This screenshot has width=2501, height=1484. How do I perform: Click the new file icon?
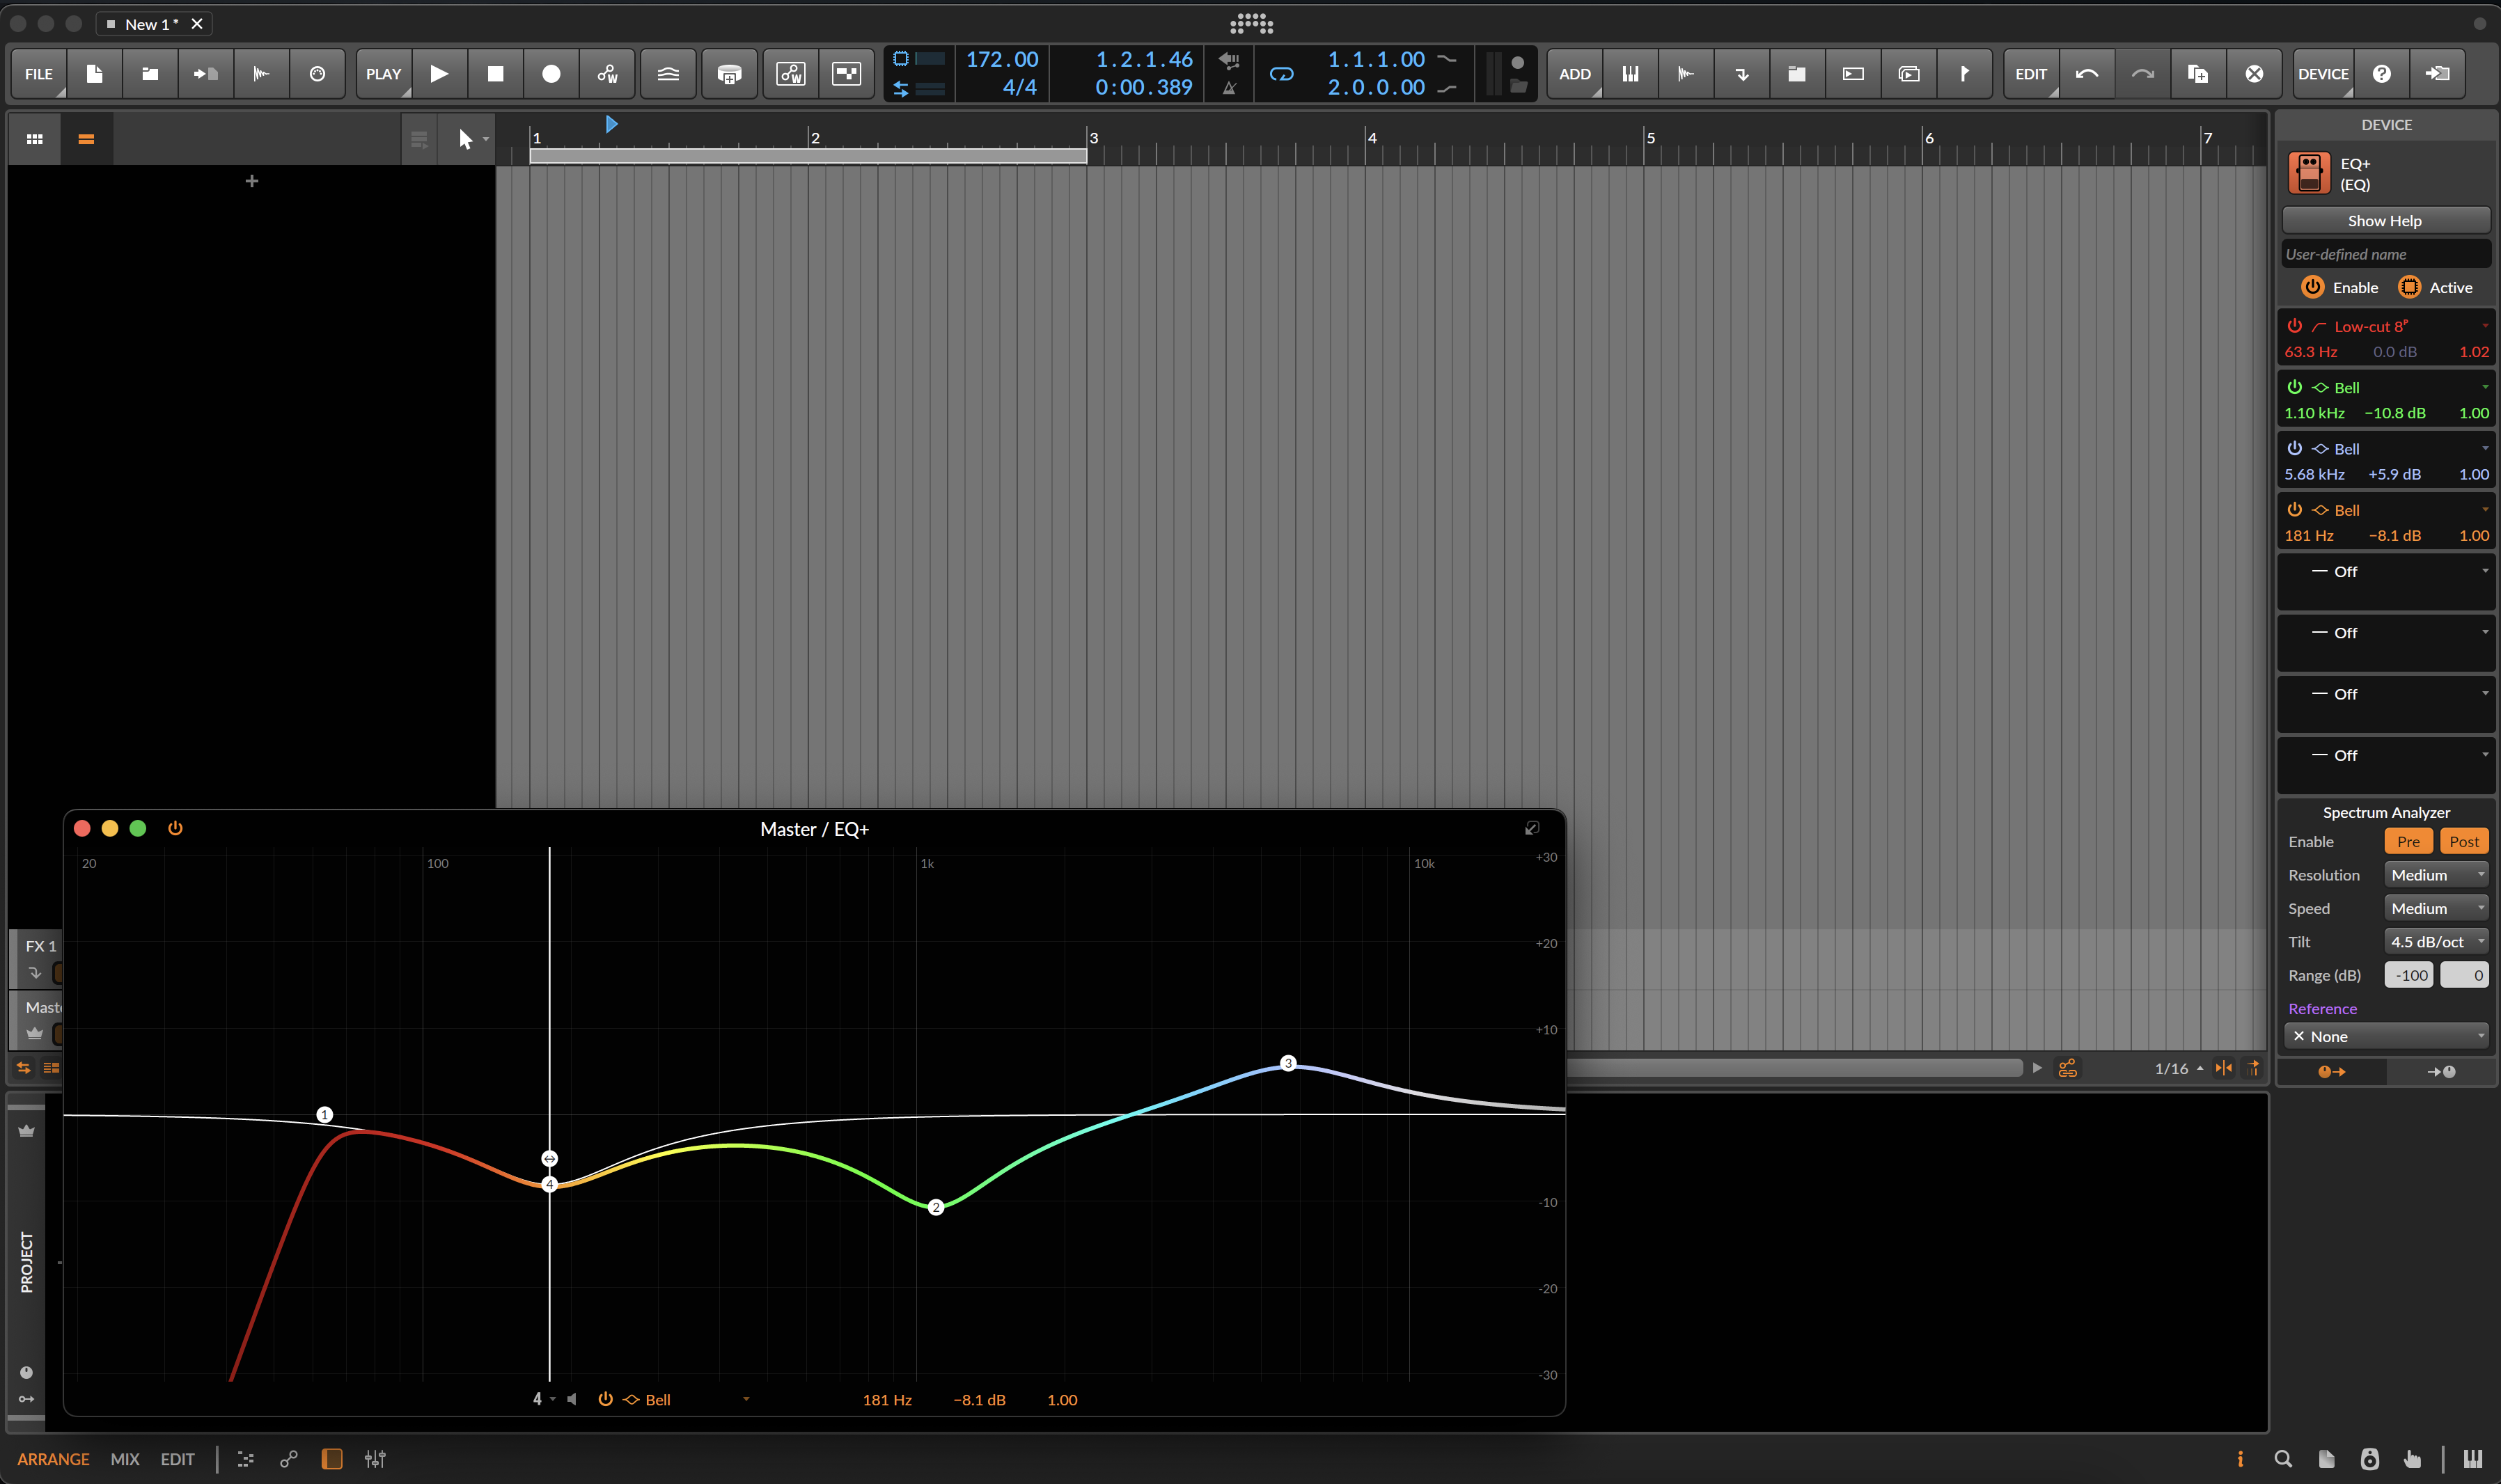pyautogui.click(x=95, y=74)
